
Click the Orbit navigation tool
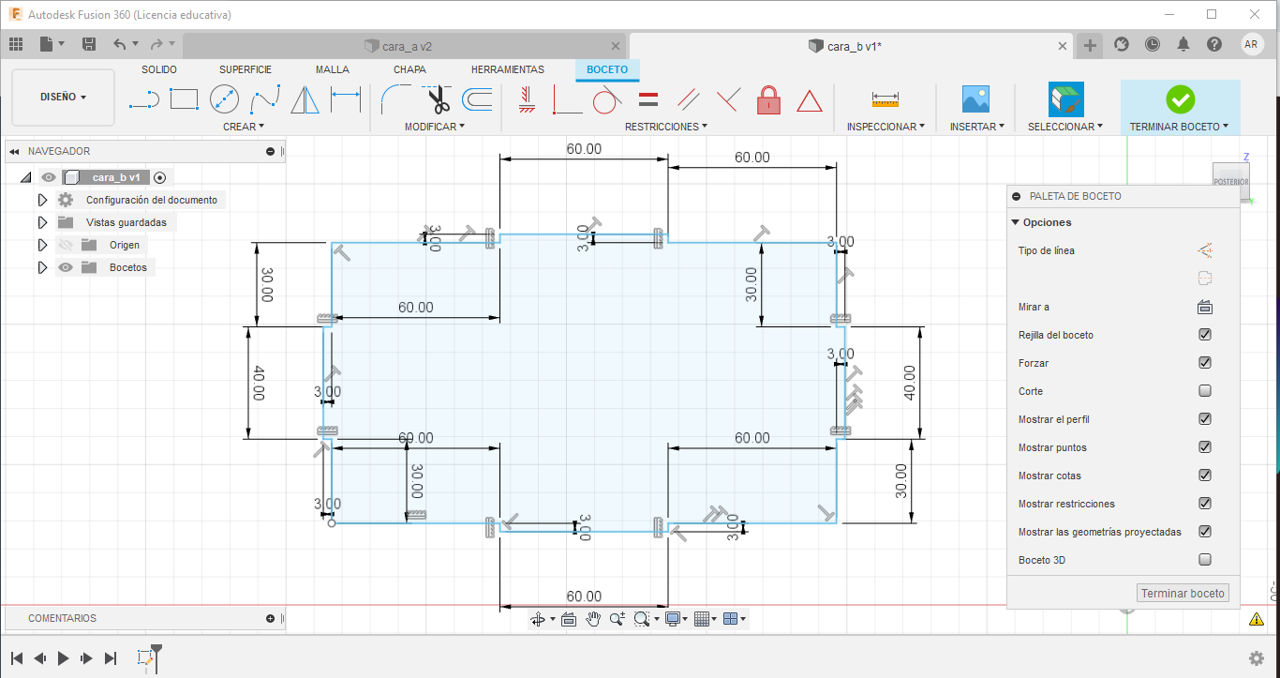click(538, 619)
